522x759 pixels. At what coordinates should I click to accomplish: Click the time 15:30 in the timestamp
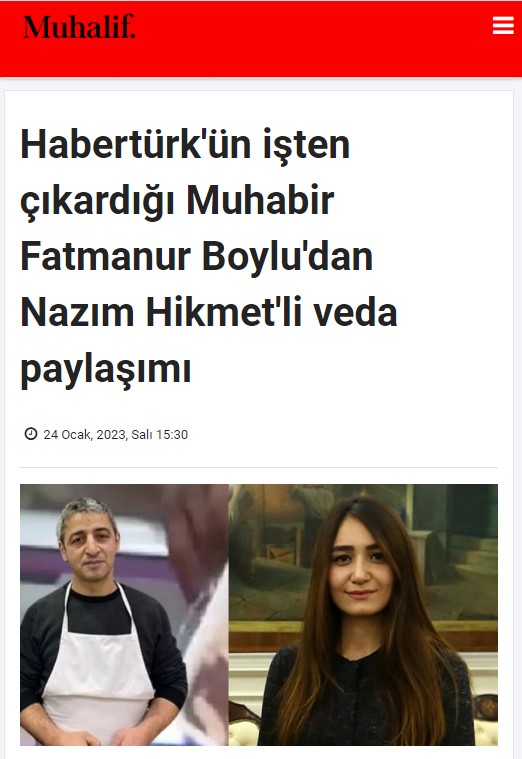pos(172,435)
